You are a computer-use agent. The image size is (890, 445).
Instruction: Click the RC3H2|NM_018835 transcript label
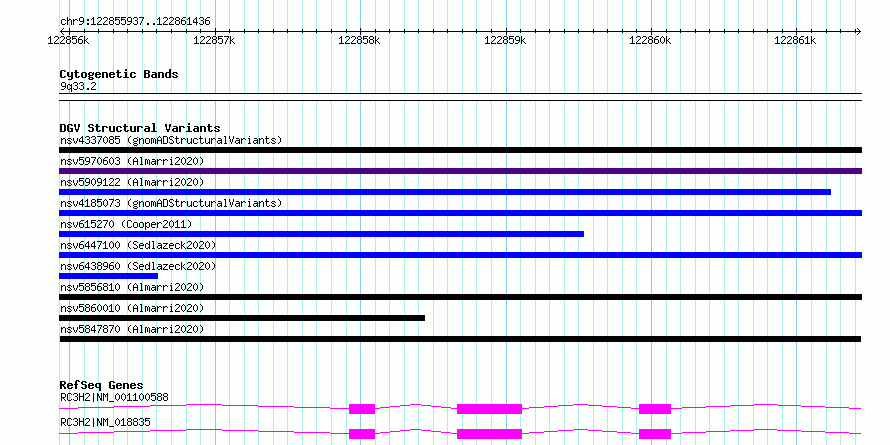tap(105, 422)
